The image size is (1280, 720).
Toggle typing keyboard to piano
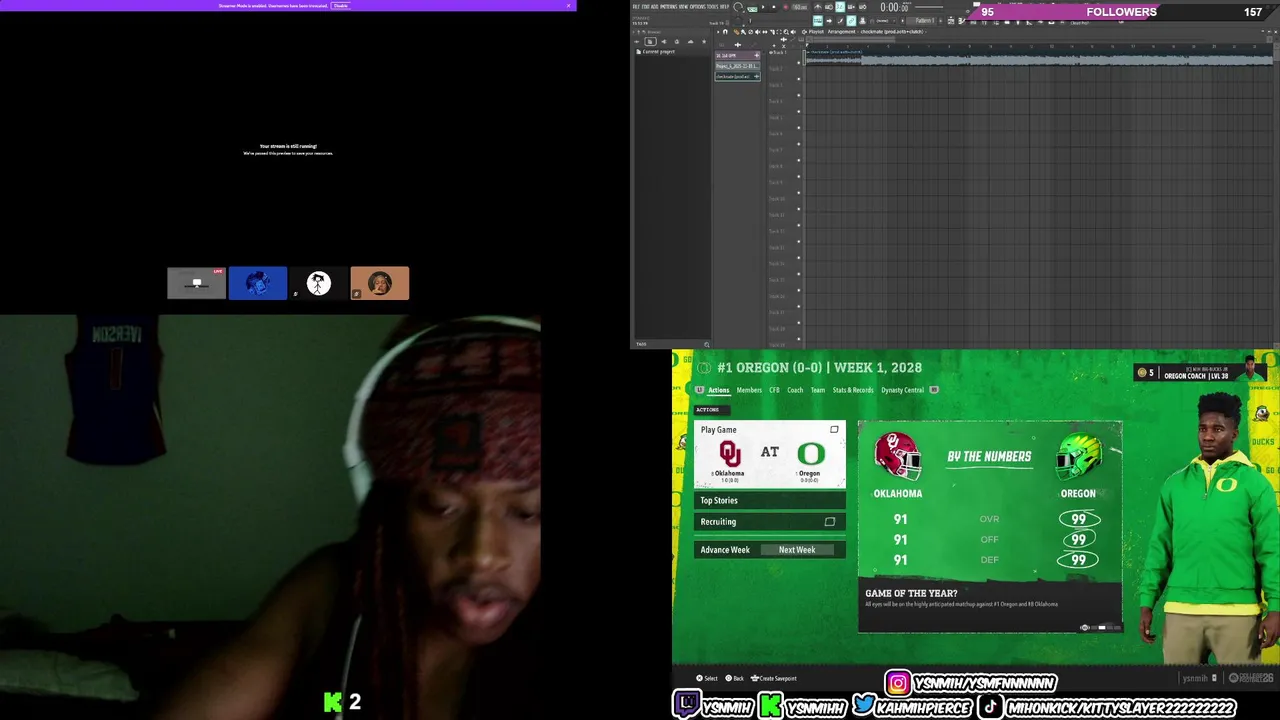(x=818, y=21)
